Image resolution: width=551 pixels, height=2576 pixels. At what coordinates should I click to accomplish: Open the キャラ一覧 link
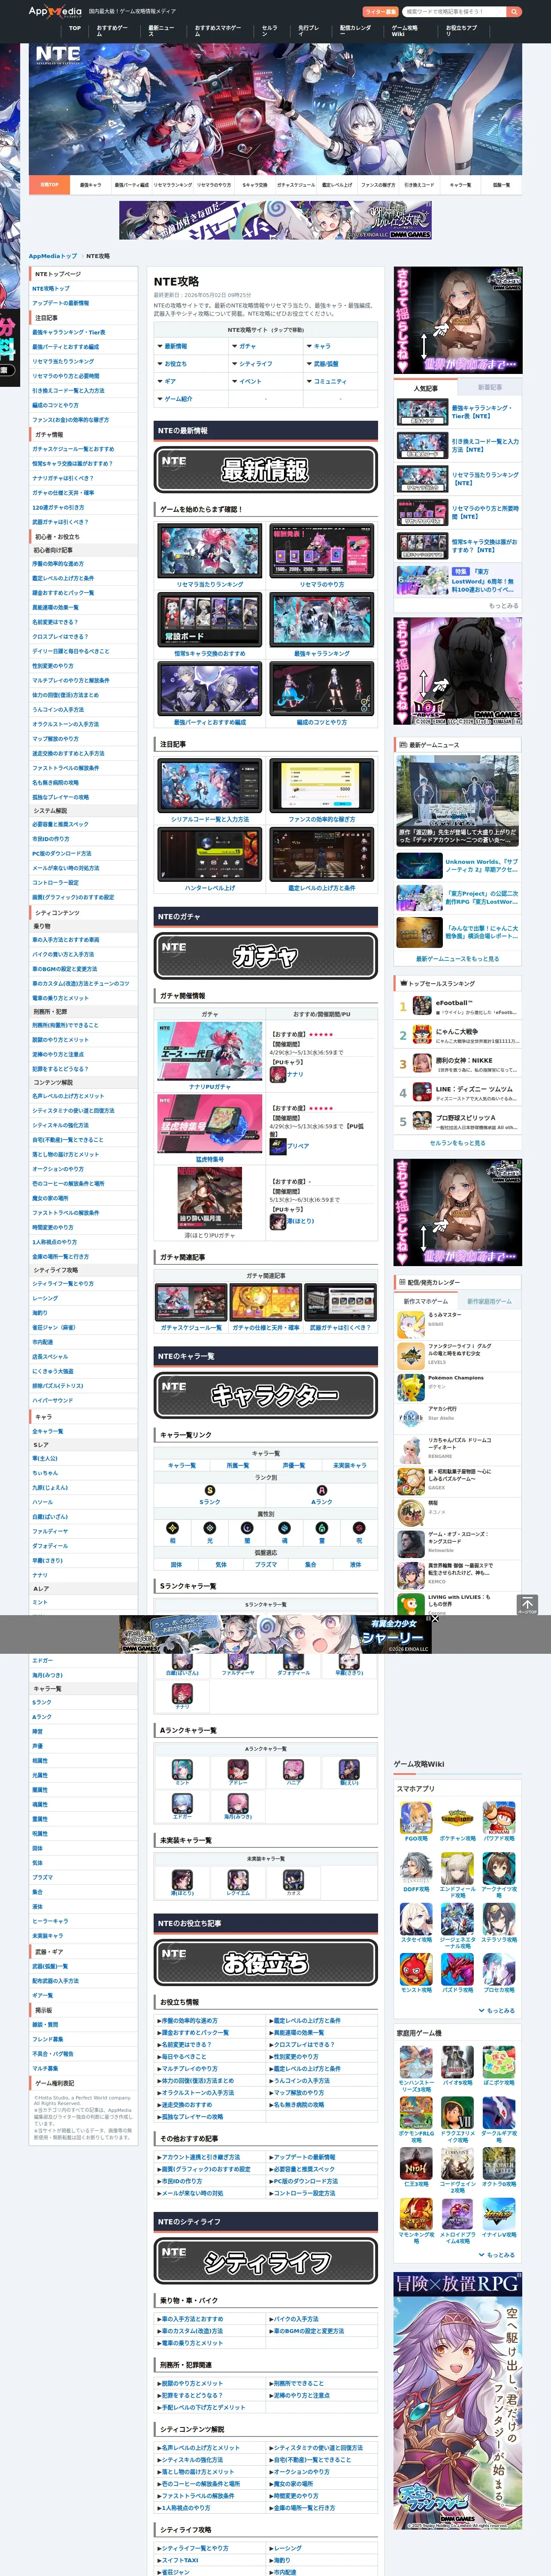point(182,1465)
